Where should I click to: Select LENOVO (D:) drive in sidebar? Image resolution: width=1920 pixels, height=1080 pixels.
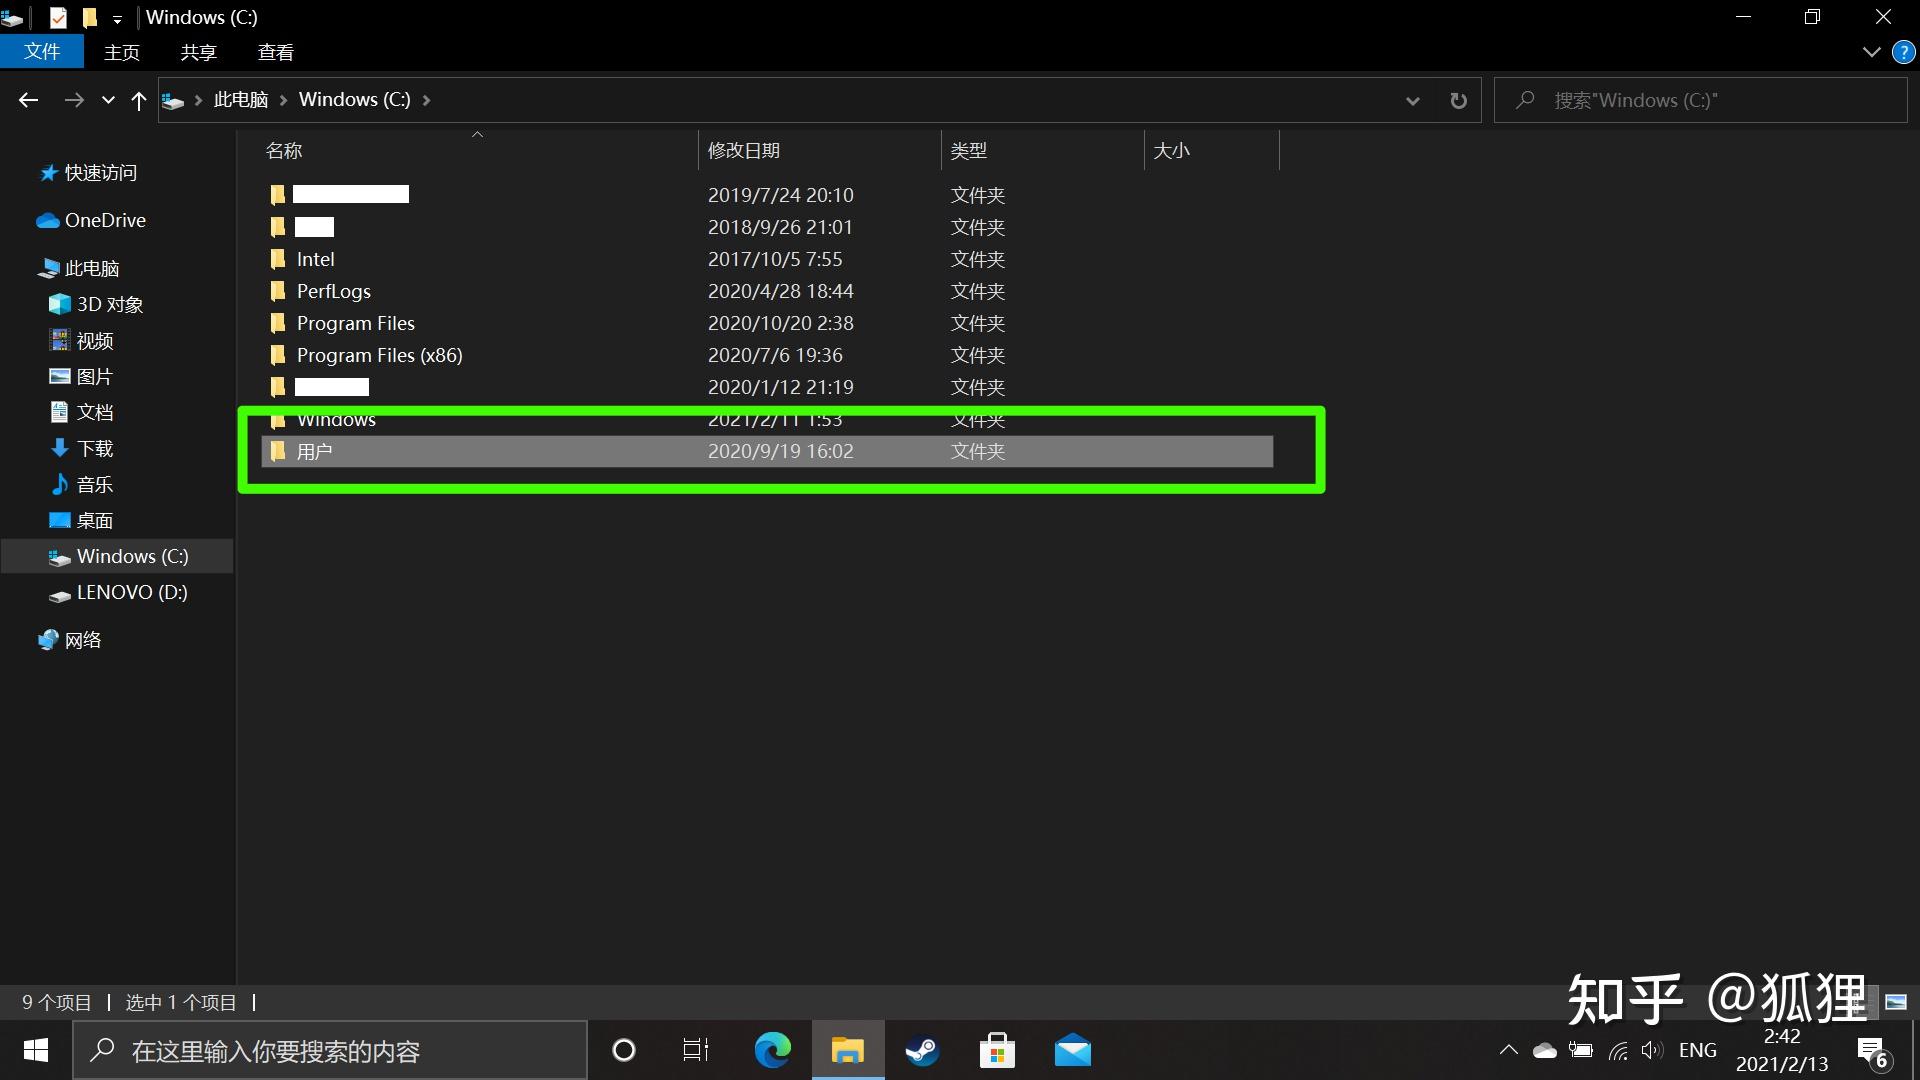(x=131, y=592)
